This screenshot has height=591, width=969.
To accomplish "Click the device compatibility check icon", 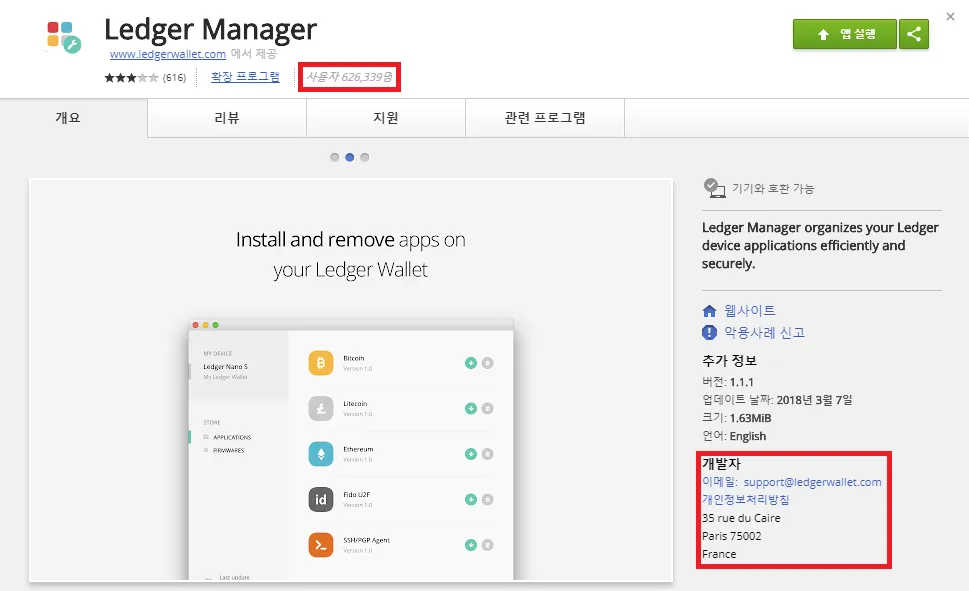I will 714,188.
